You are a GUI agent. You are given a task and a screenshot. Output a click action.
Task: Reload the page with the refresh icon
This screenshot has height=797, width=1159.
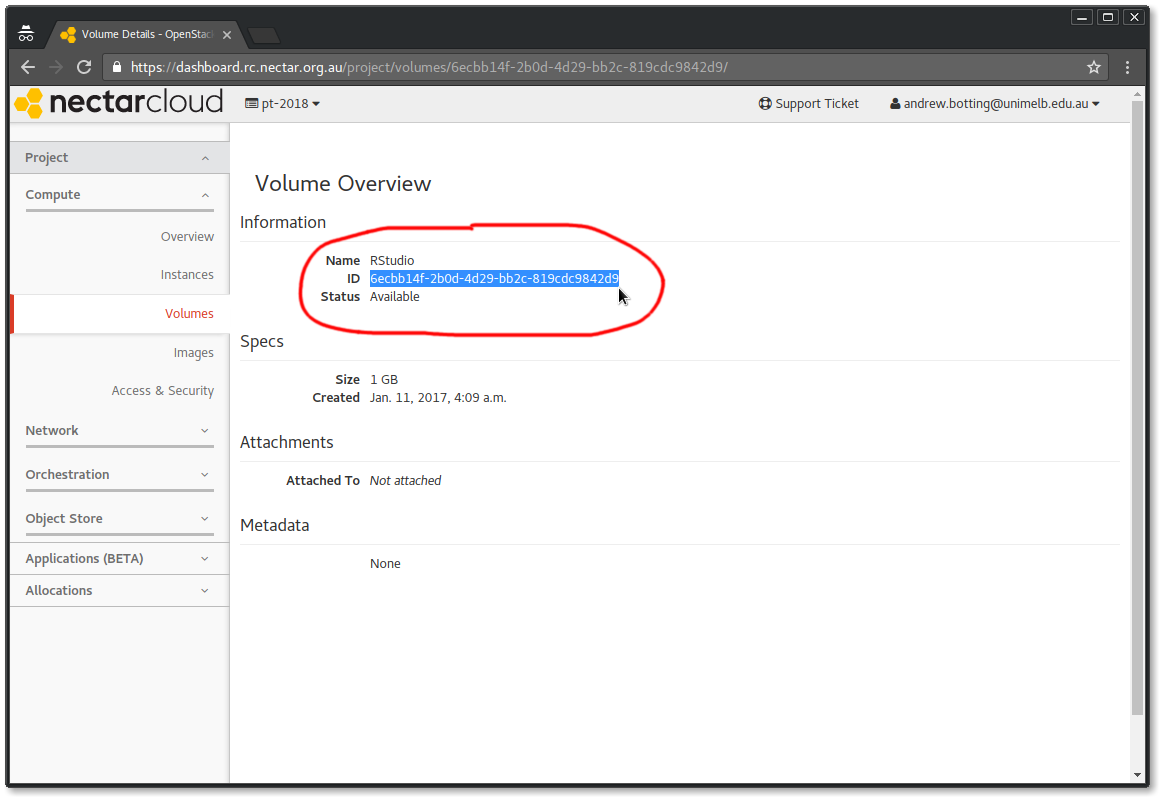83,67
